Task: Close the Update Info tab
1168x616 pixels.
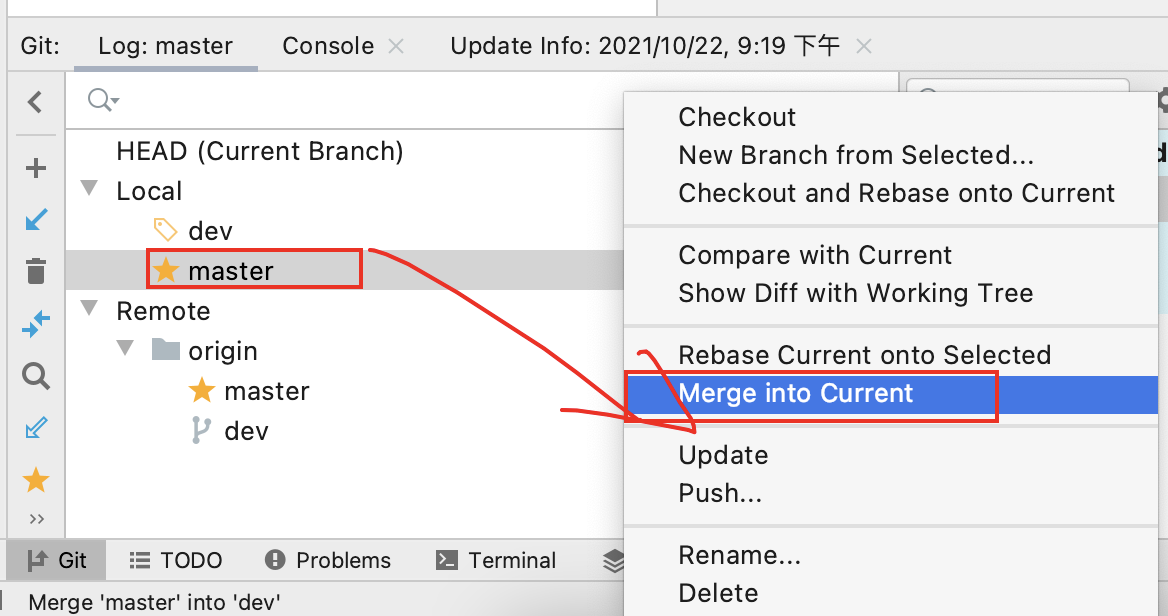Action: (x=865, y=46)
